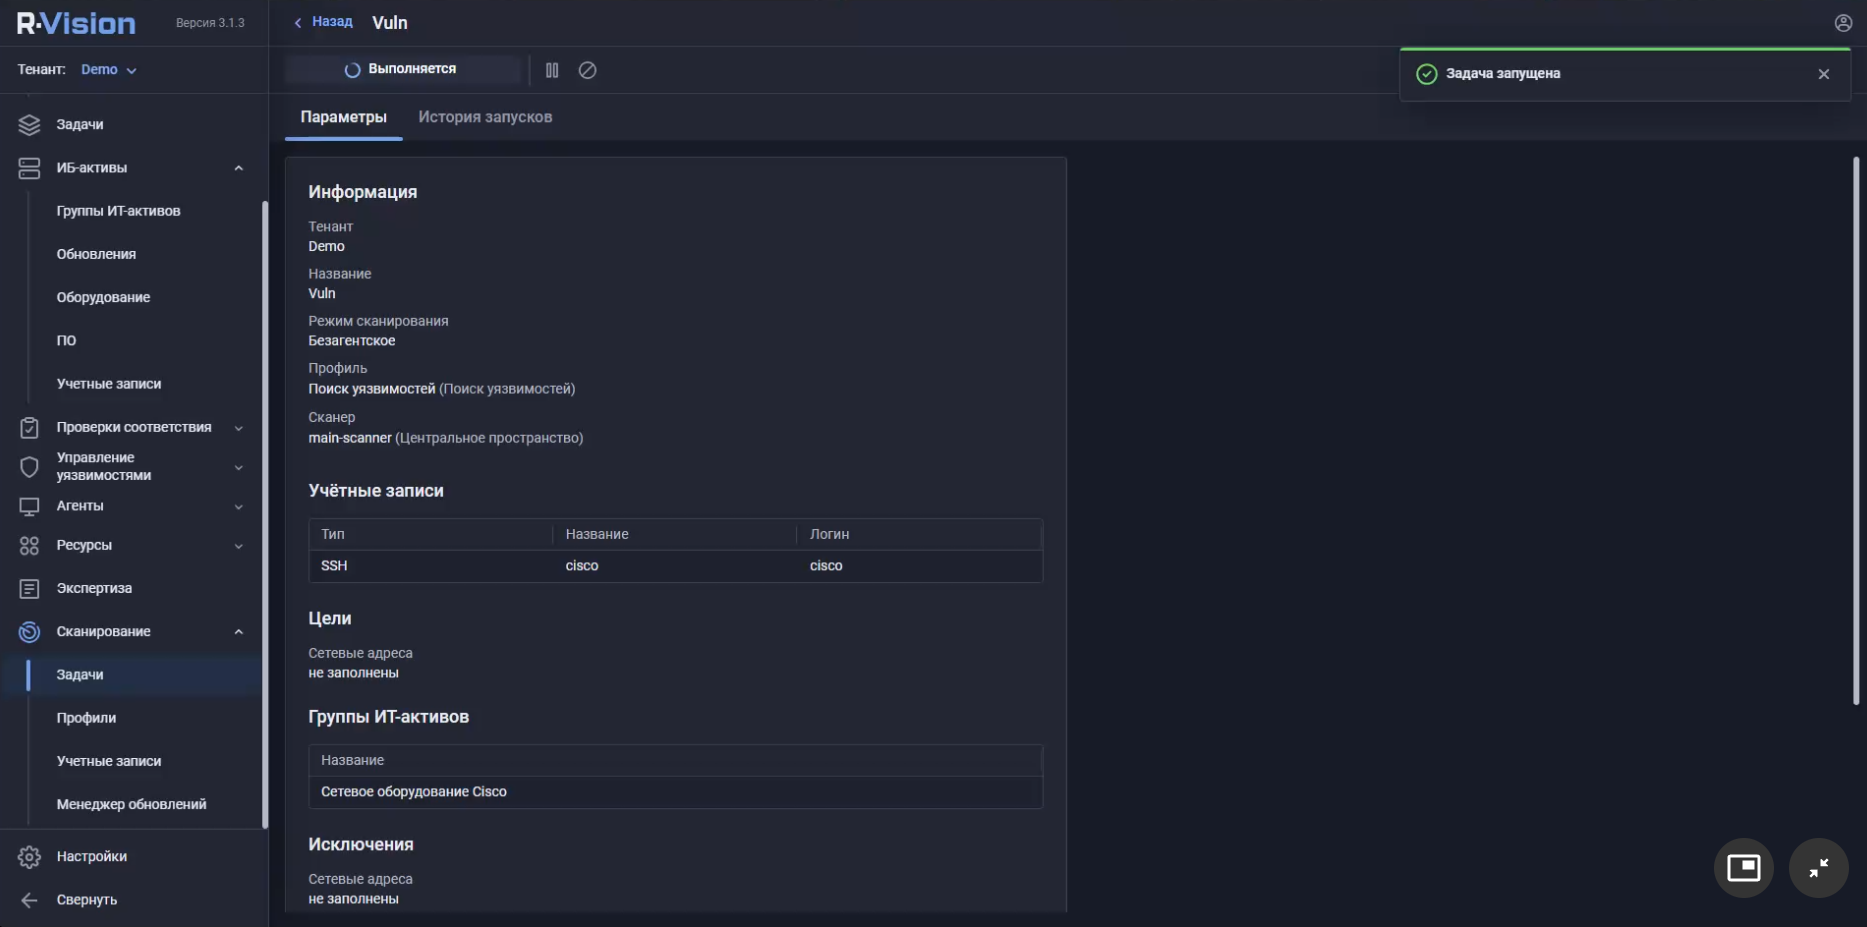1867x927 pixels.
Task: Open the user profile icon
Action: point(1843,23)
